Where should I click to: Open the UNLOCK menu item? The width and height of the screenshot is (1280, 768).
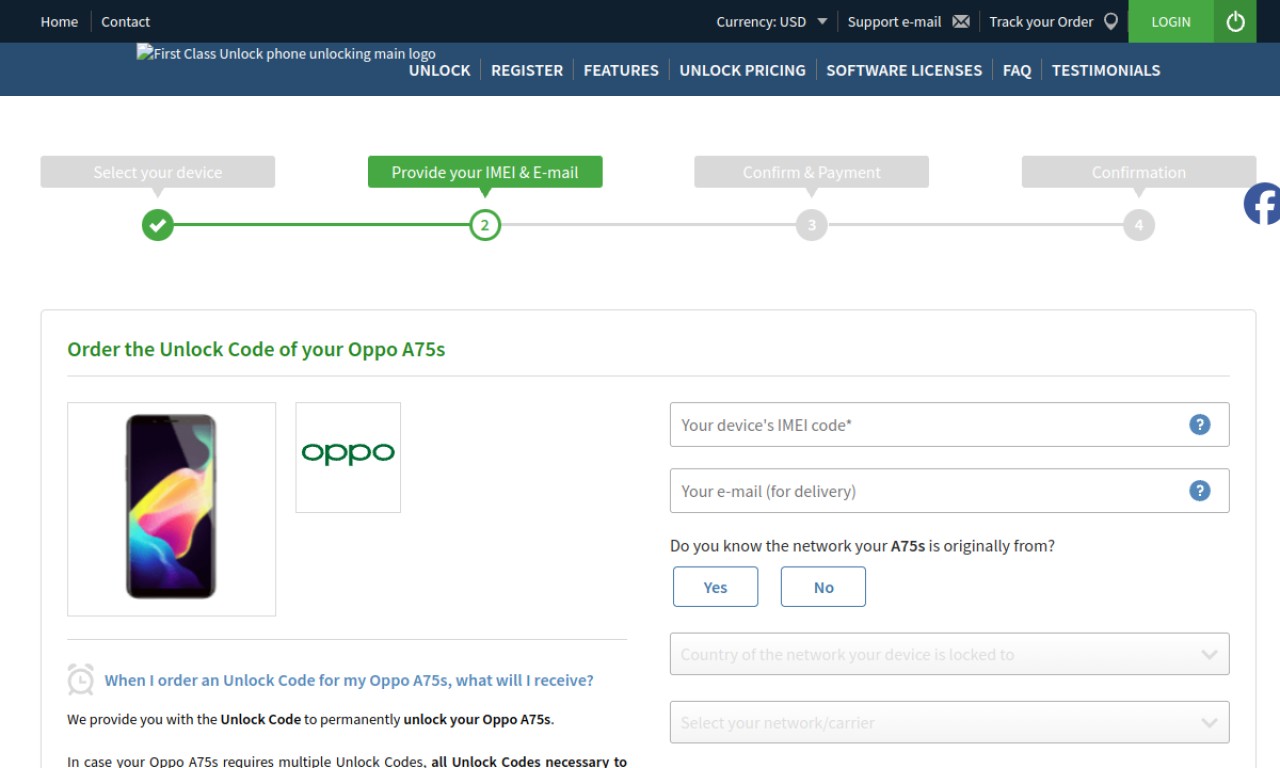[439, 70]
